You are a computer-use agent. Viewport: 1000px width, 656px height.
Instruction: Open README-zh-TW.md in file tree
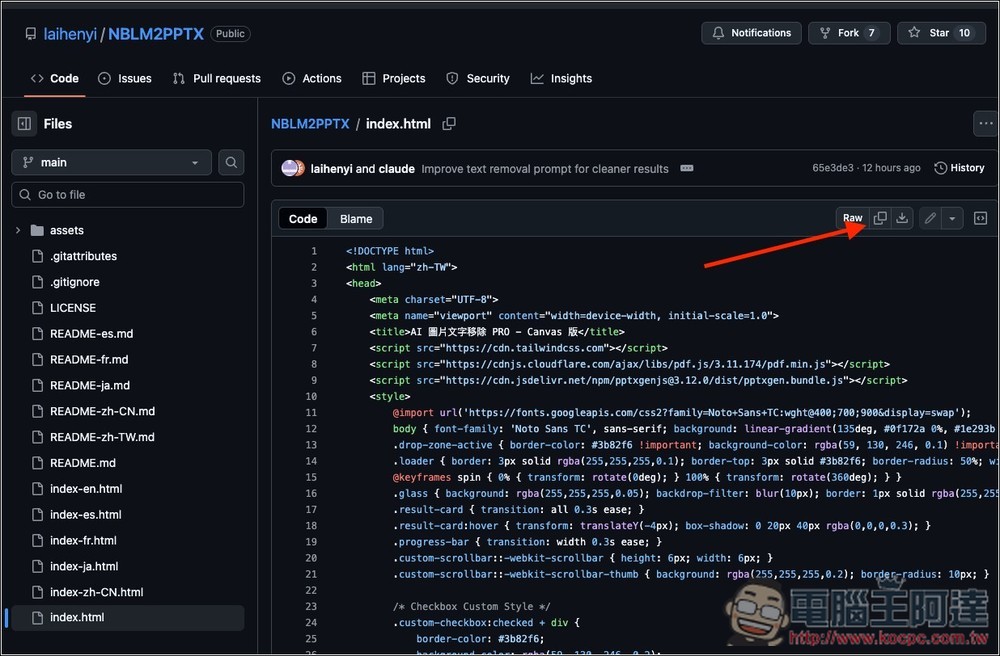(102, 437)
